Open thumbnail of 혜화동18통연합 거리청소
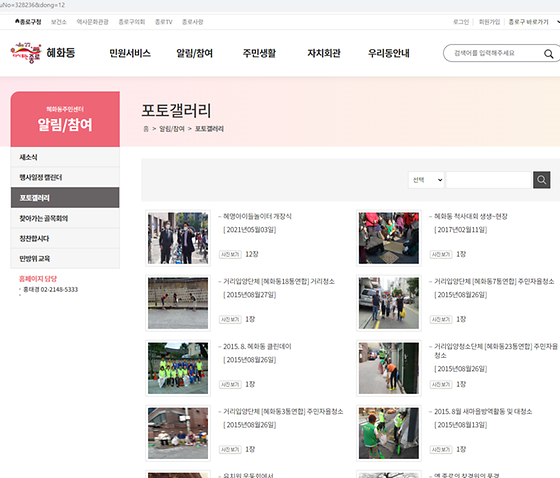560x478 pixels. point(178,303)
